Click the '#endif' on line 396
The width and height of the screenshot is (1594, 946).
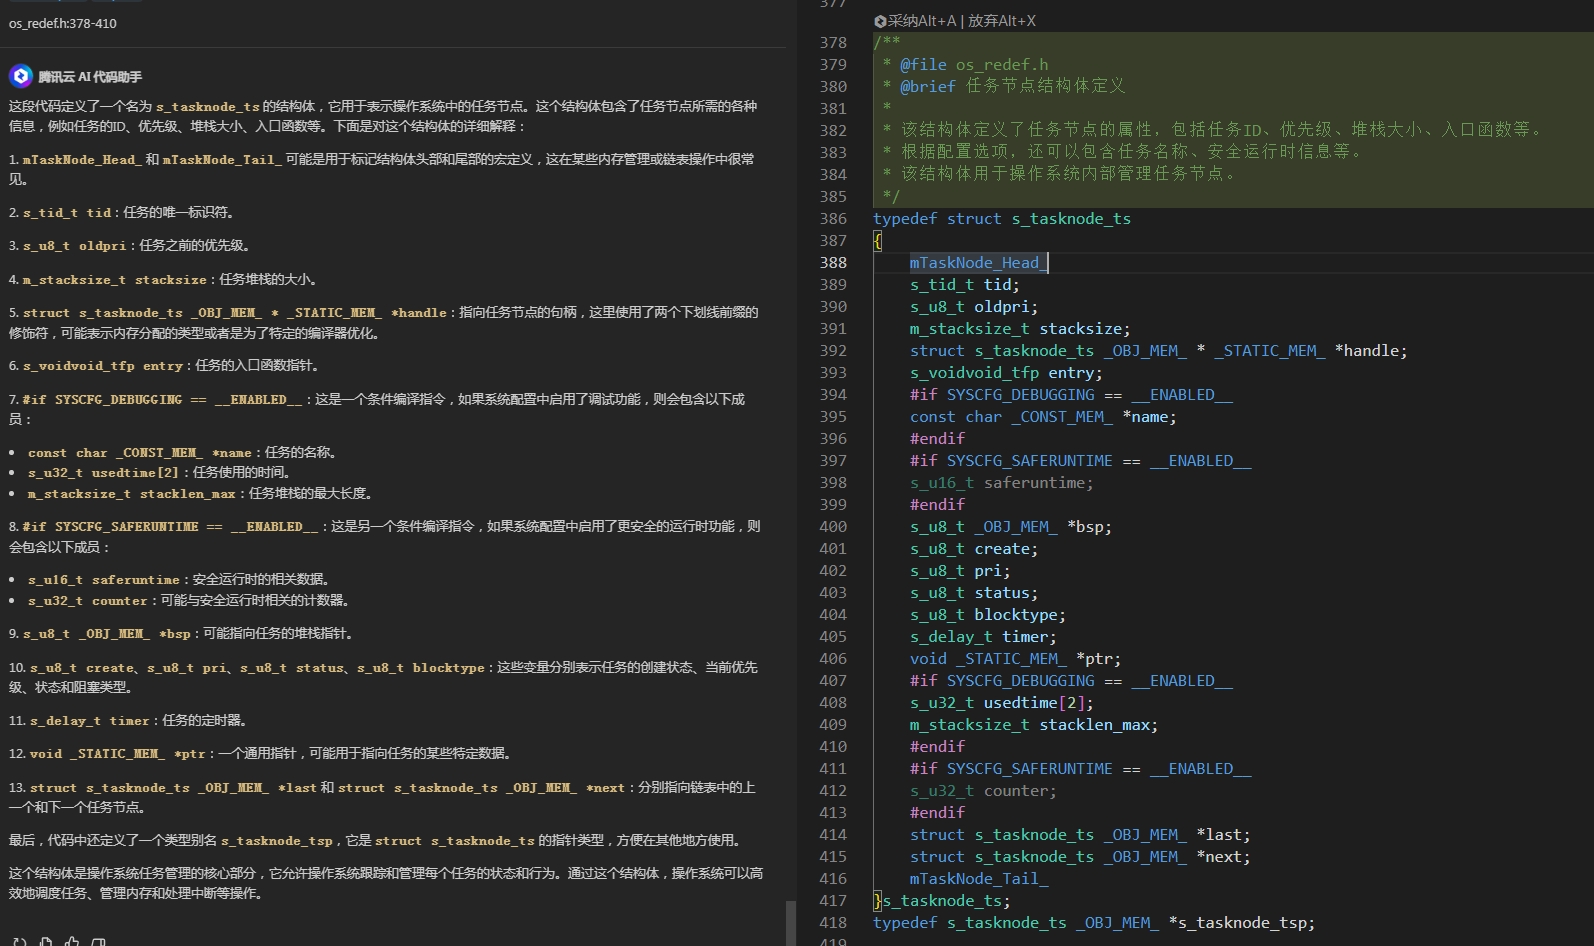938,439
